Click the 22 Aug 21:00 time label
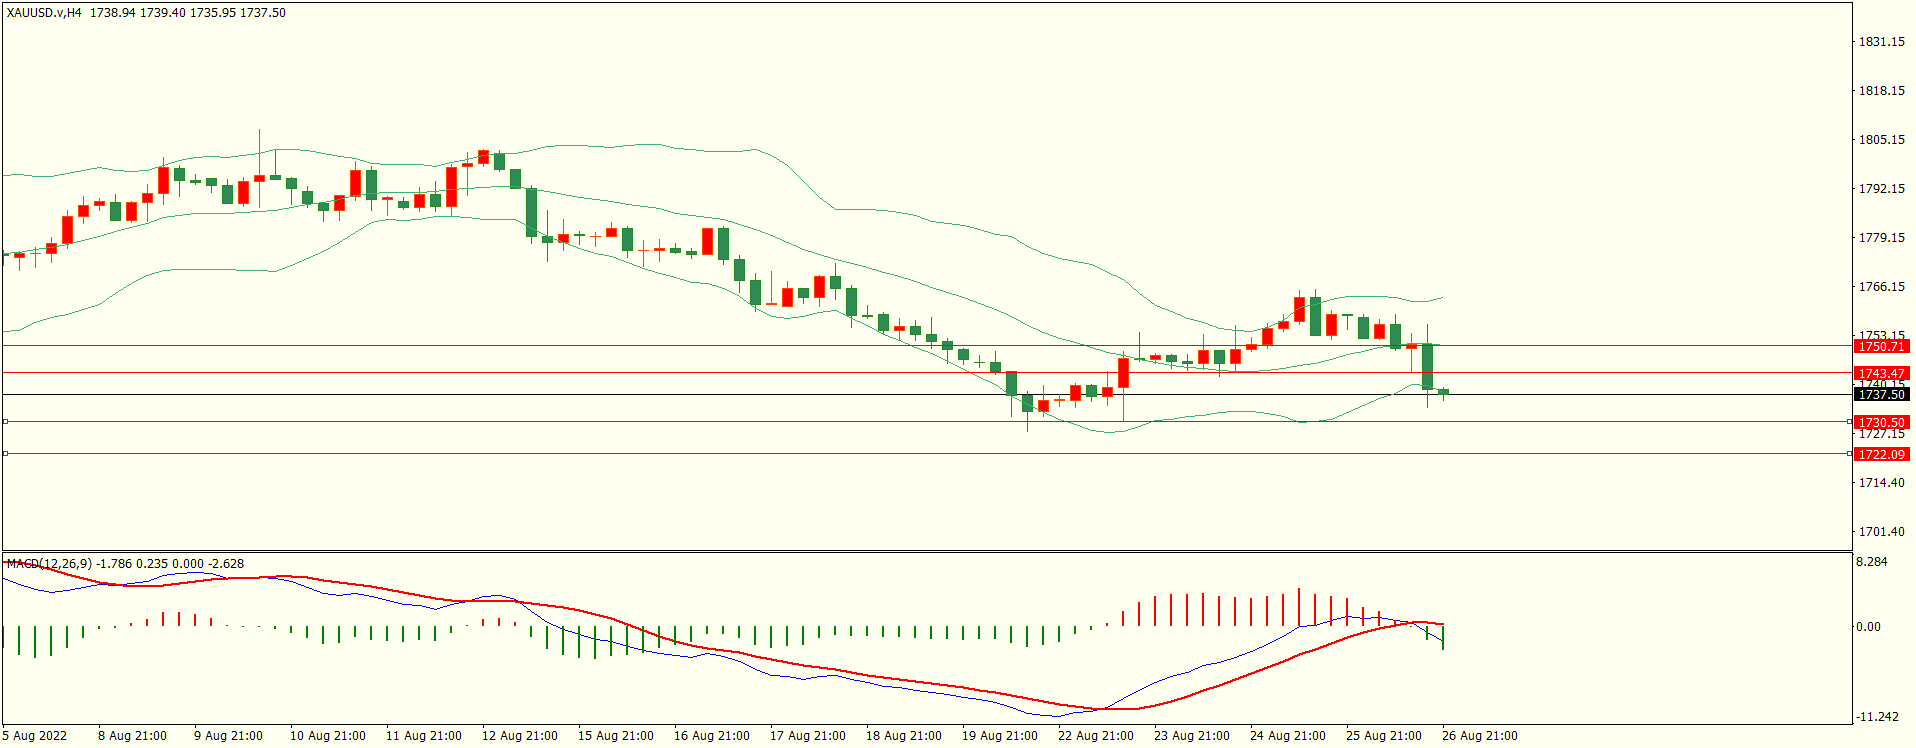1916x748 pixels. pos(1095,736)
